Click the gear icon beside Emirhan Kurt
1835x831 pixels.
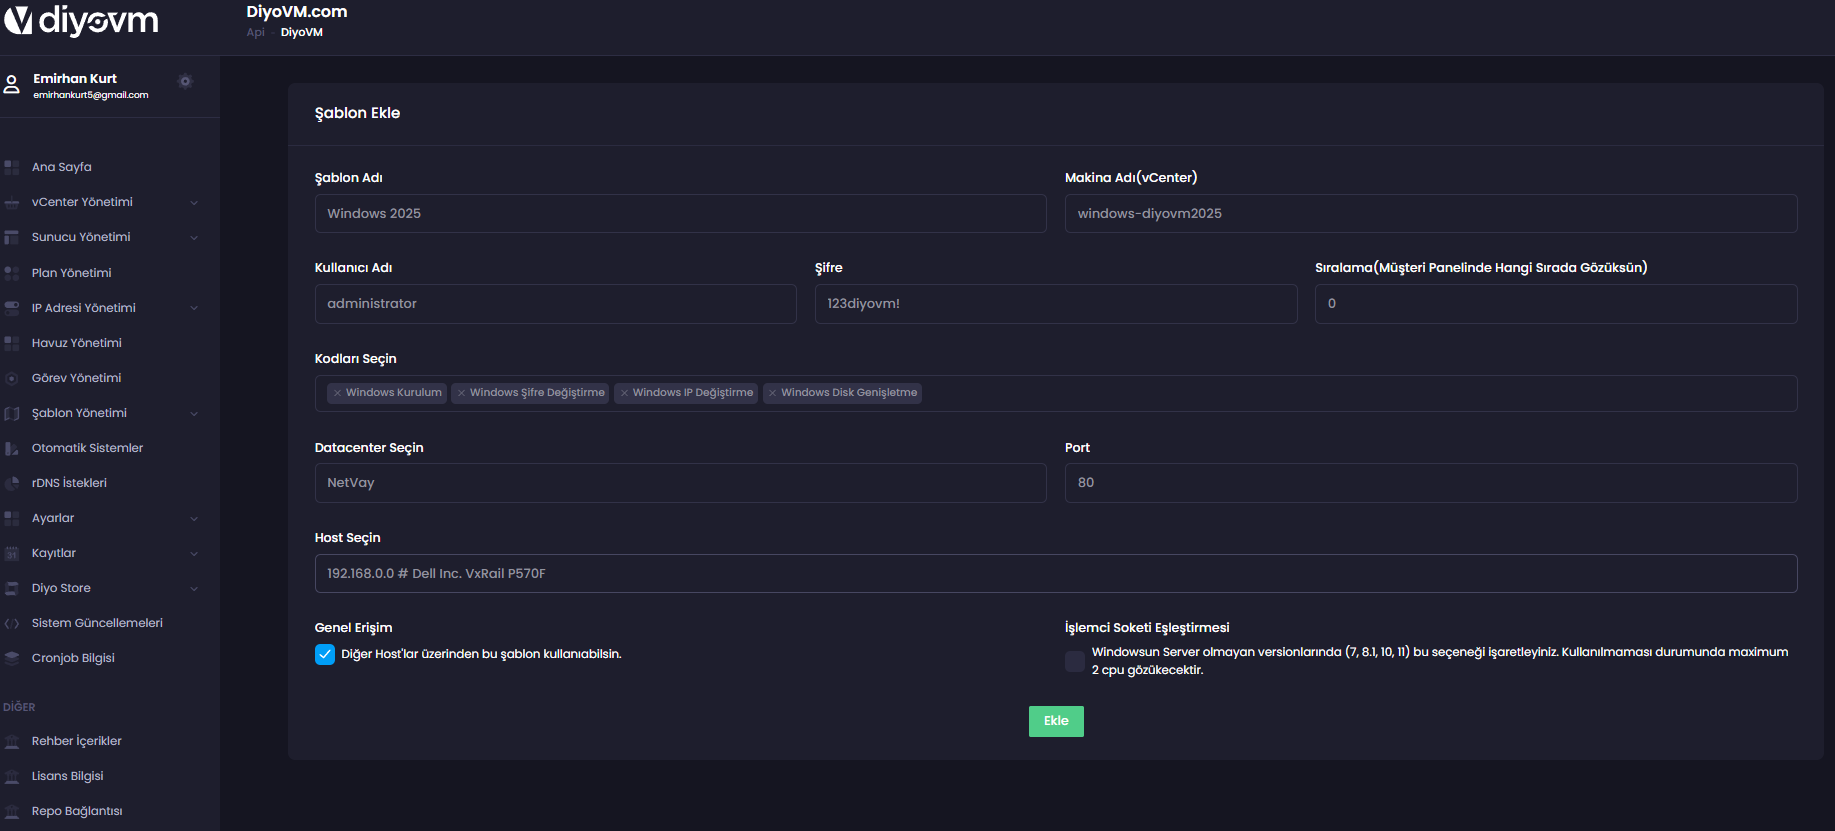tap(185, 81)
